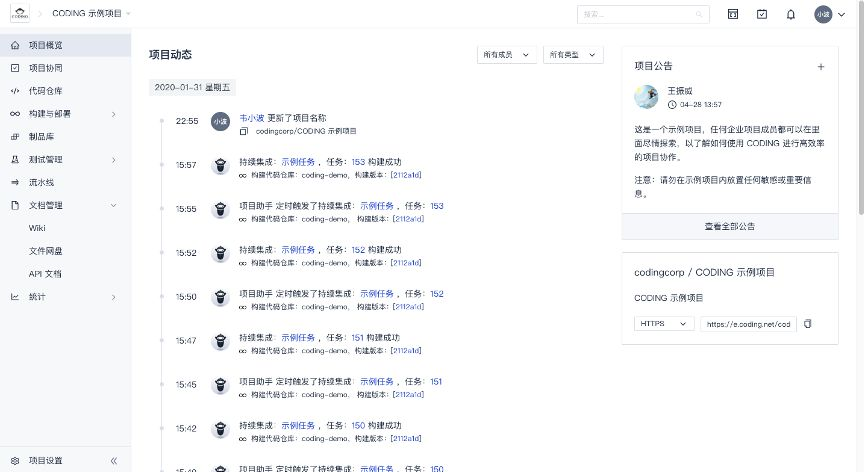This screenshot has height=472, width=864.
Task: Click the 构建与部署 infinity icon
Action: pyautogui.click(x=15, y=114)
